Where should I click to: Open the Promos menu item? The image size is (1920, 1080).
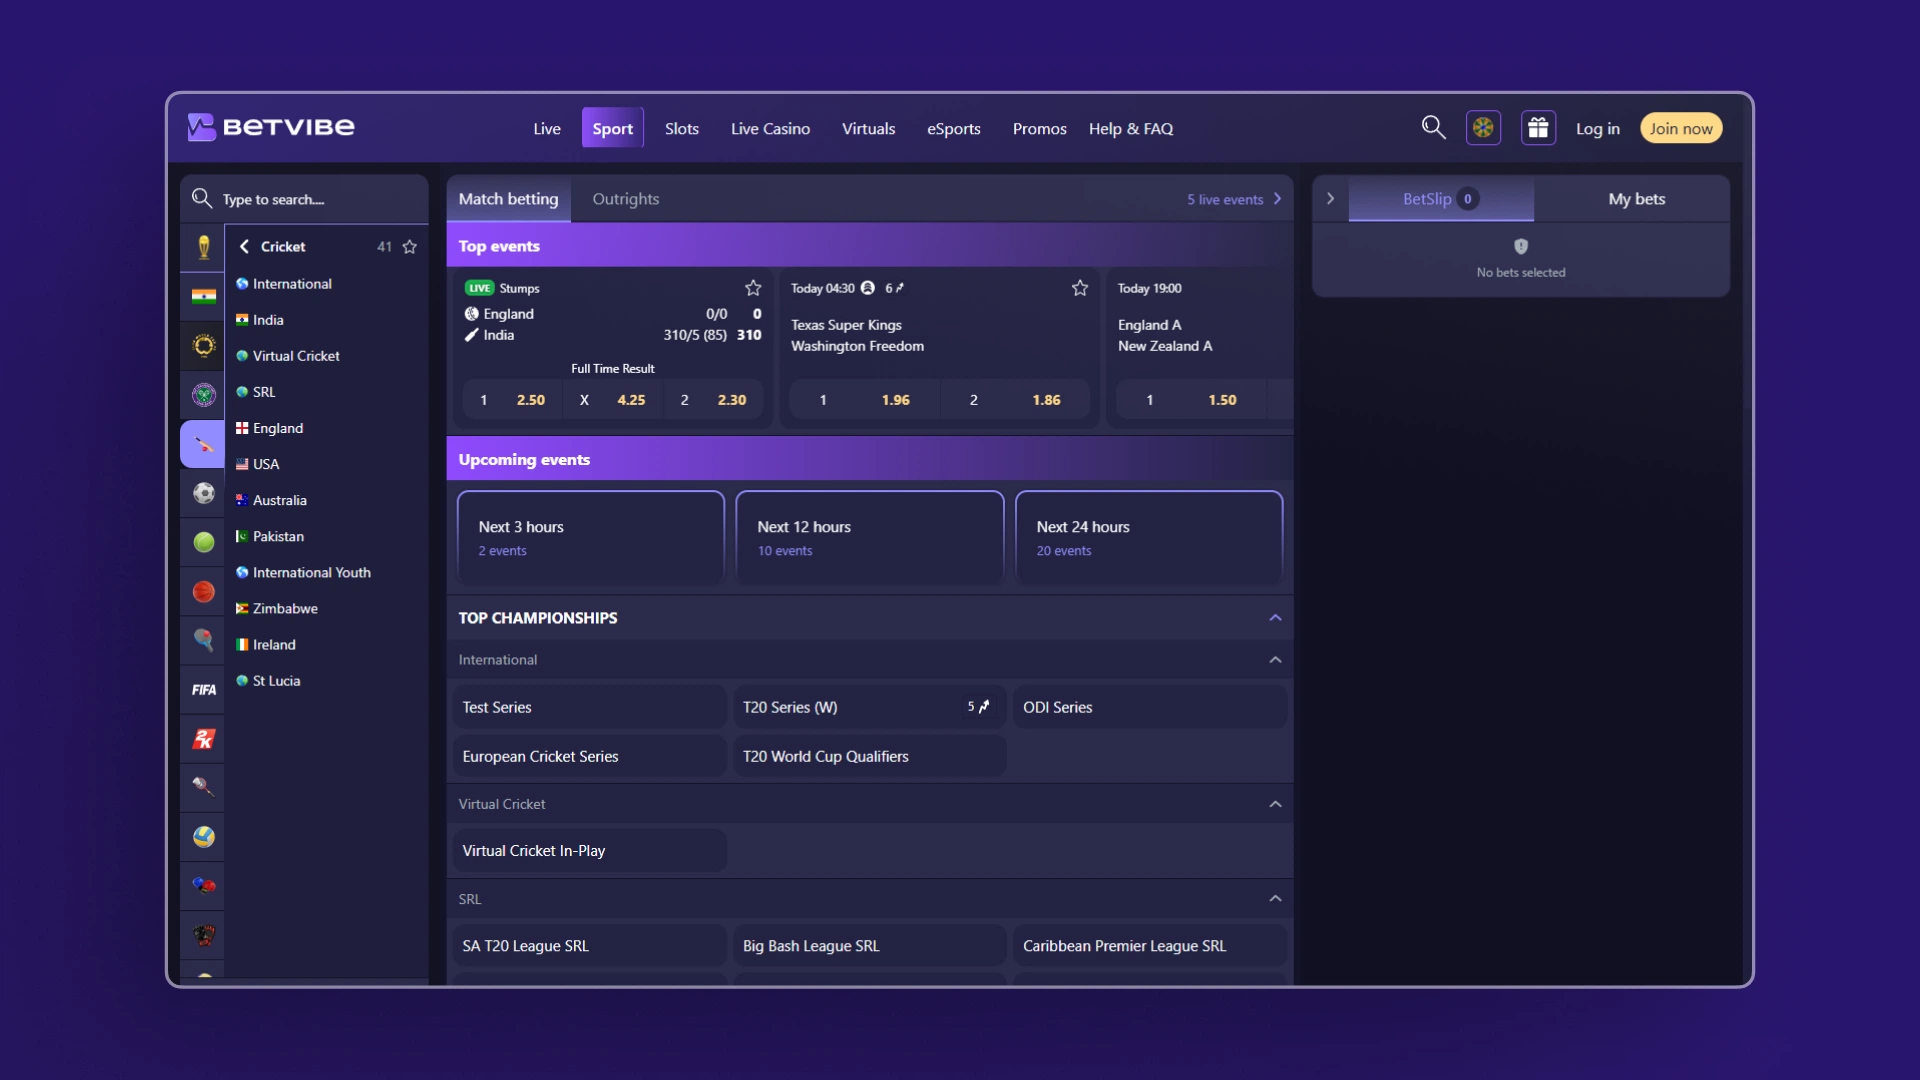(x=1039, y=128)
